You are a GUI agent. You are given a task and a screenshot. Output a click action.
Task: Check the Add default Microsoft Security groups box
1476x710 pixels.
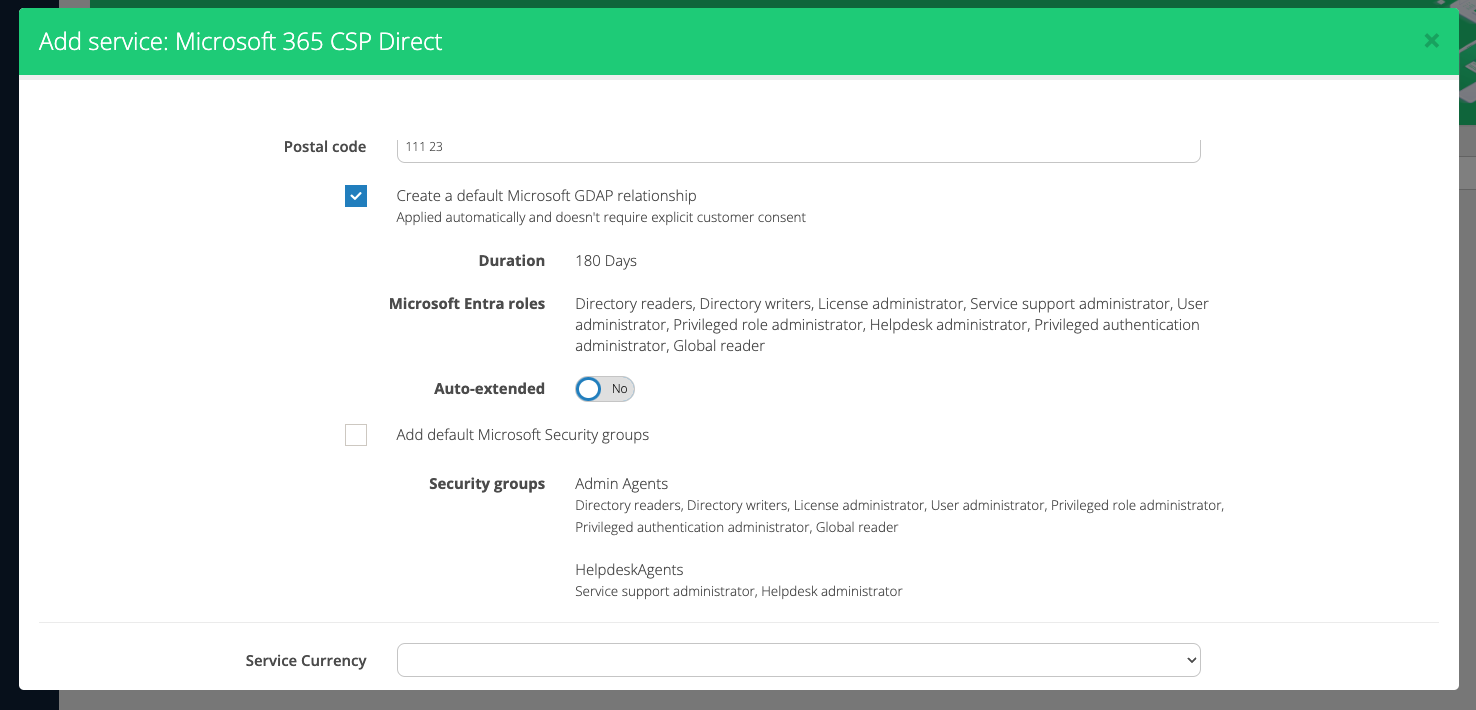click(356, 435)
